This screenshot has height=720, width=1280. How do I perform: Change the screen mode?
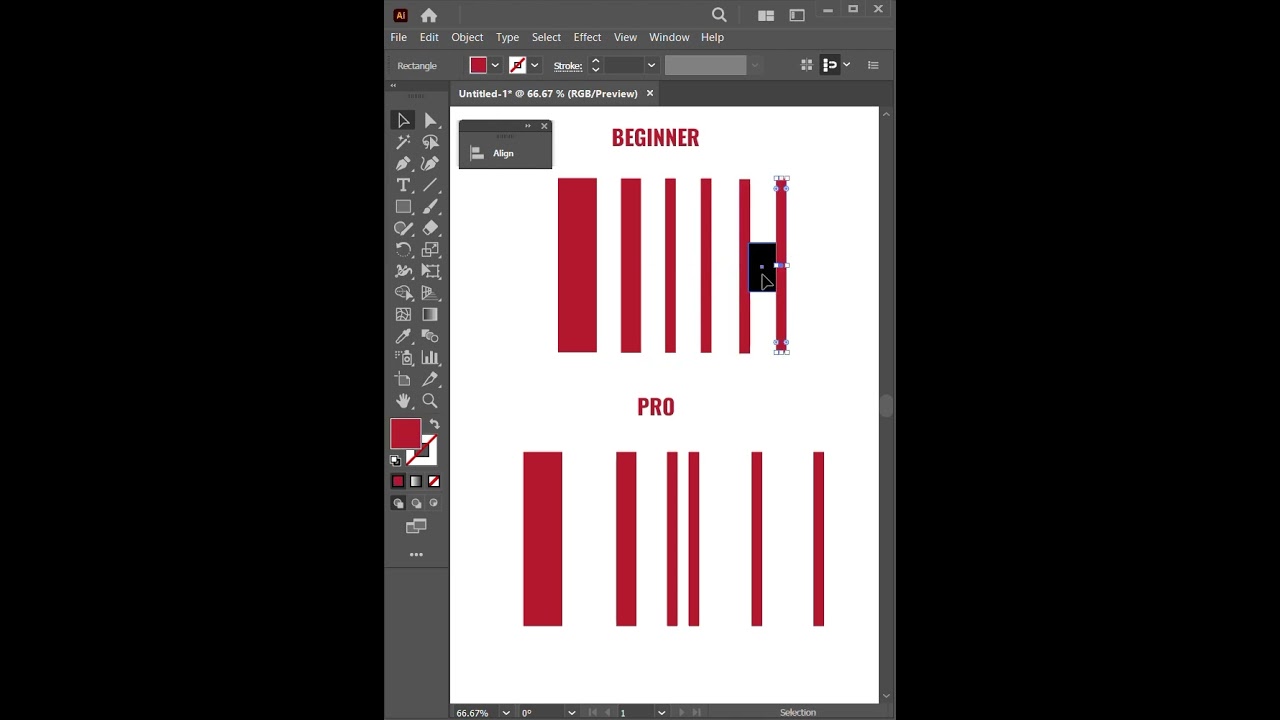[x=416, y=526]
